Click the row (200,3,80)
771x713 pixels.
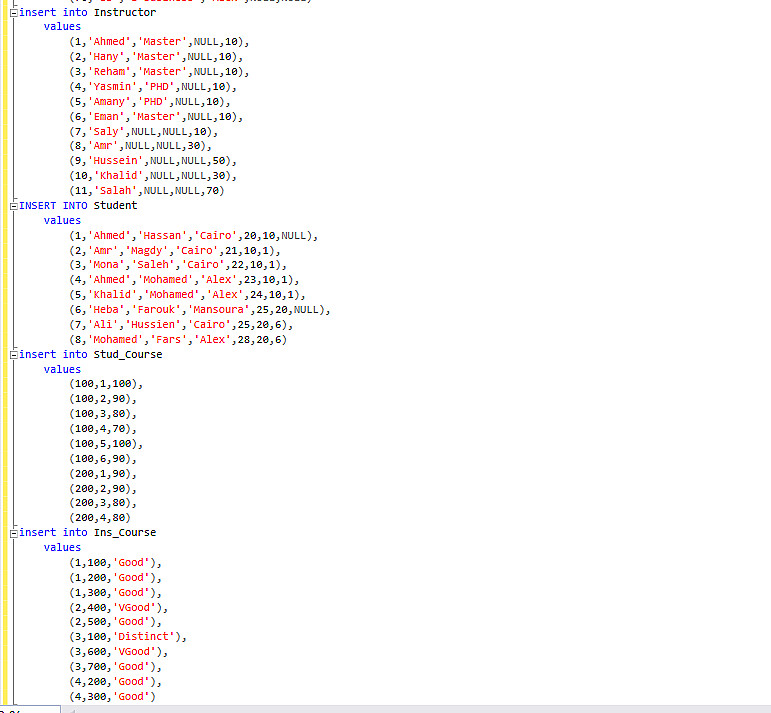pyautogui.click(x=103, y=503)
